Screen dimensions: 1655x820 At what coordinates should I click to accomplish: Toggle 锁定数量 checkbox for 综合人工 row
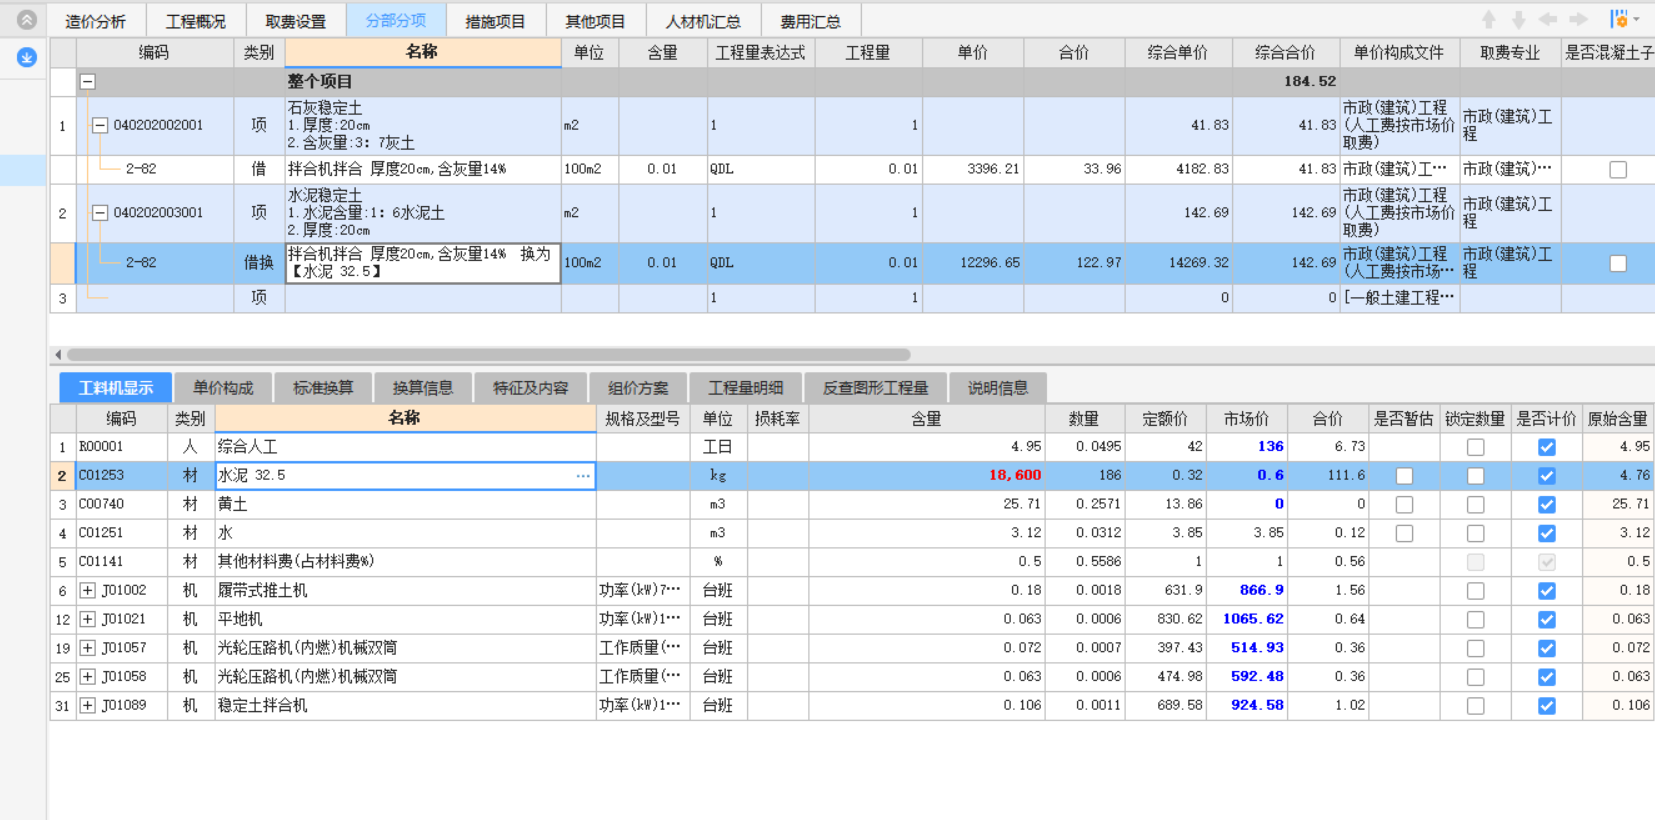(1475, 447)
